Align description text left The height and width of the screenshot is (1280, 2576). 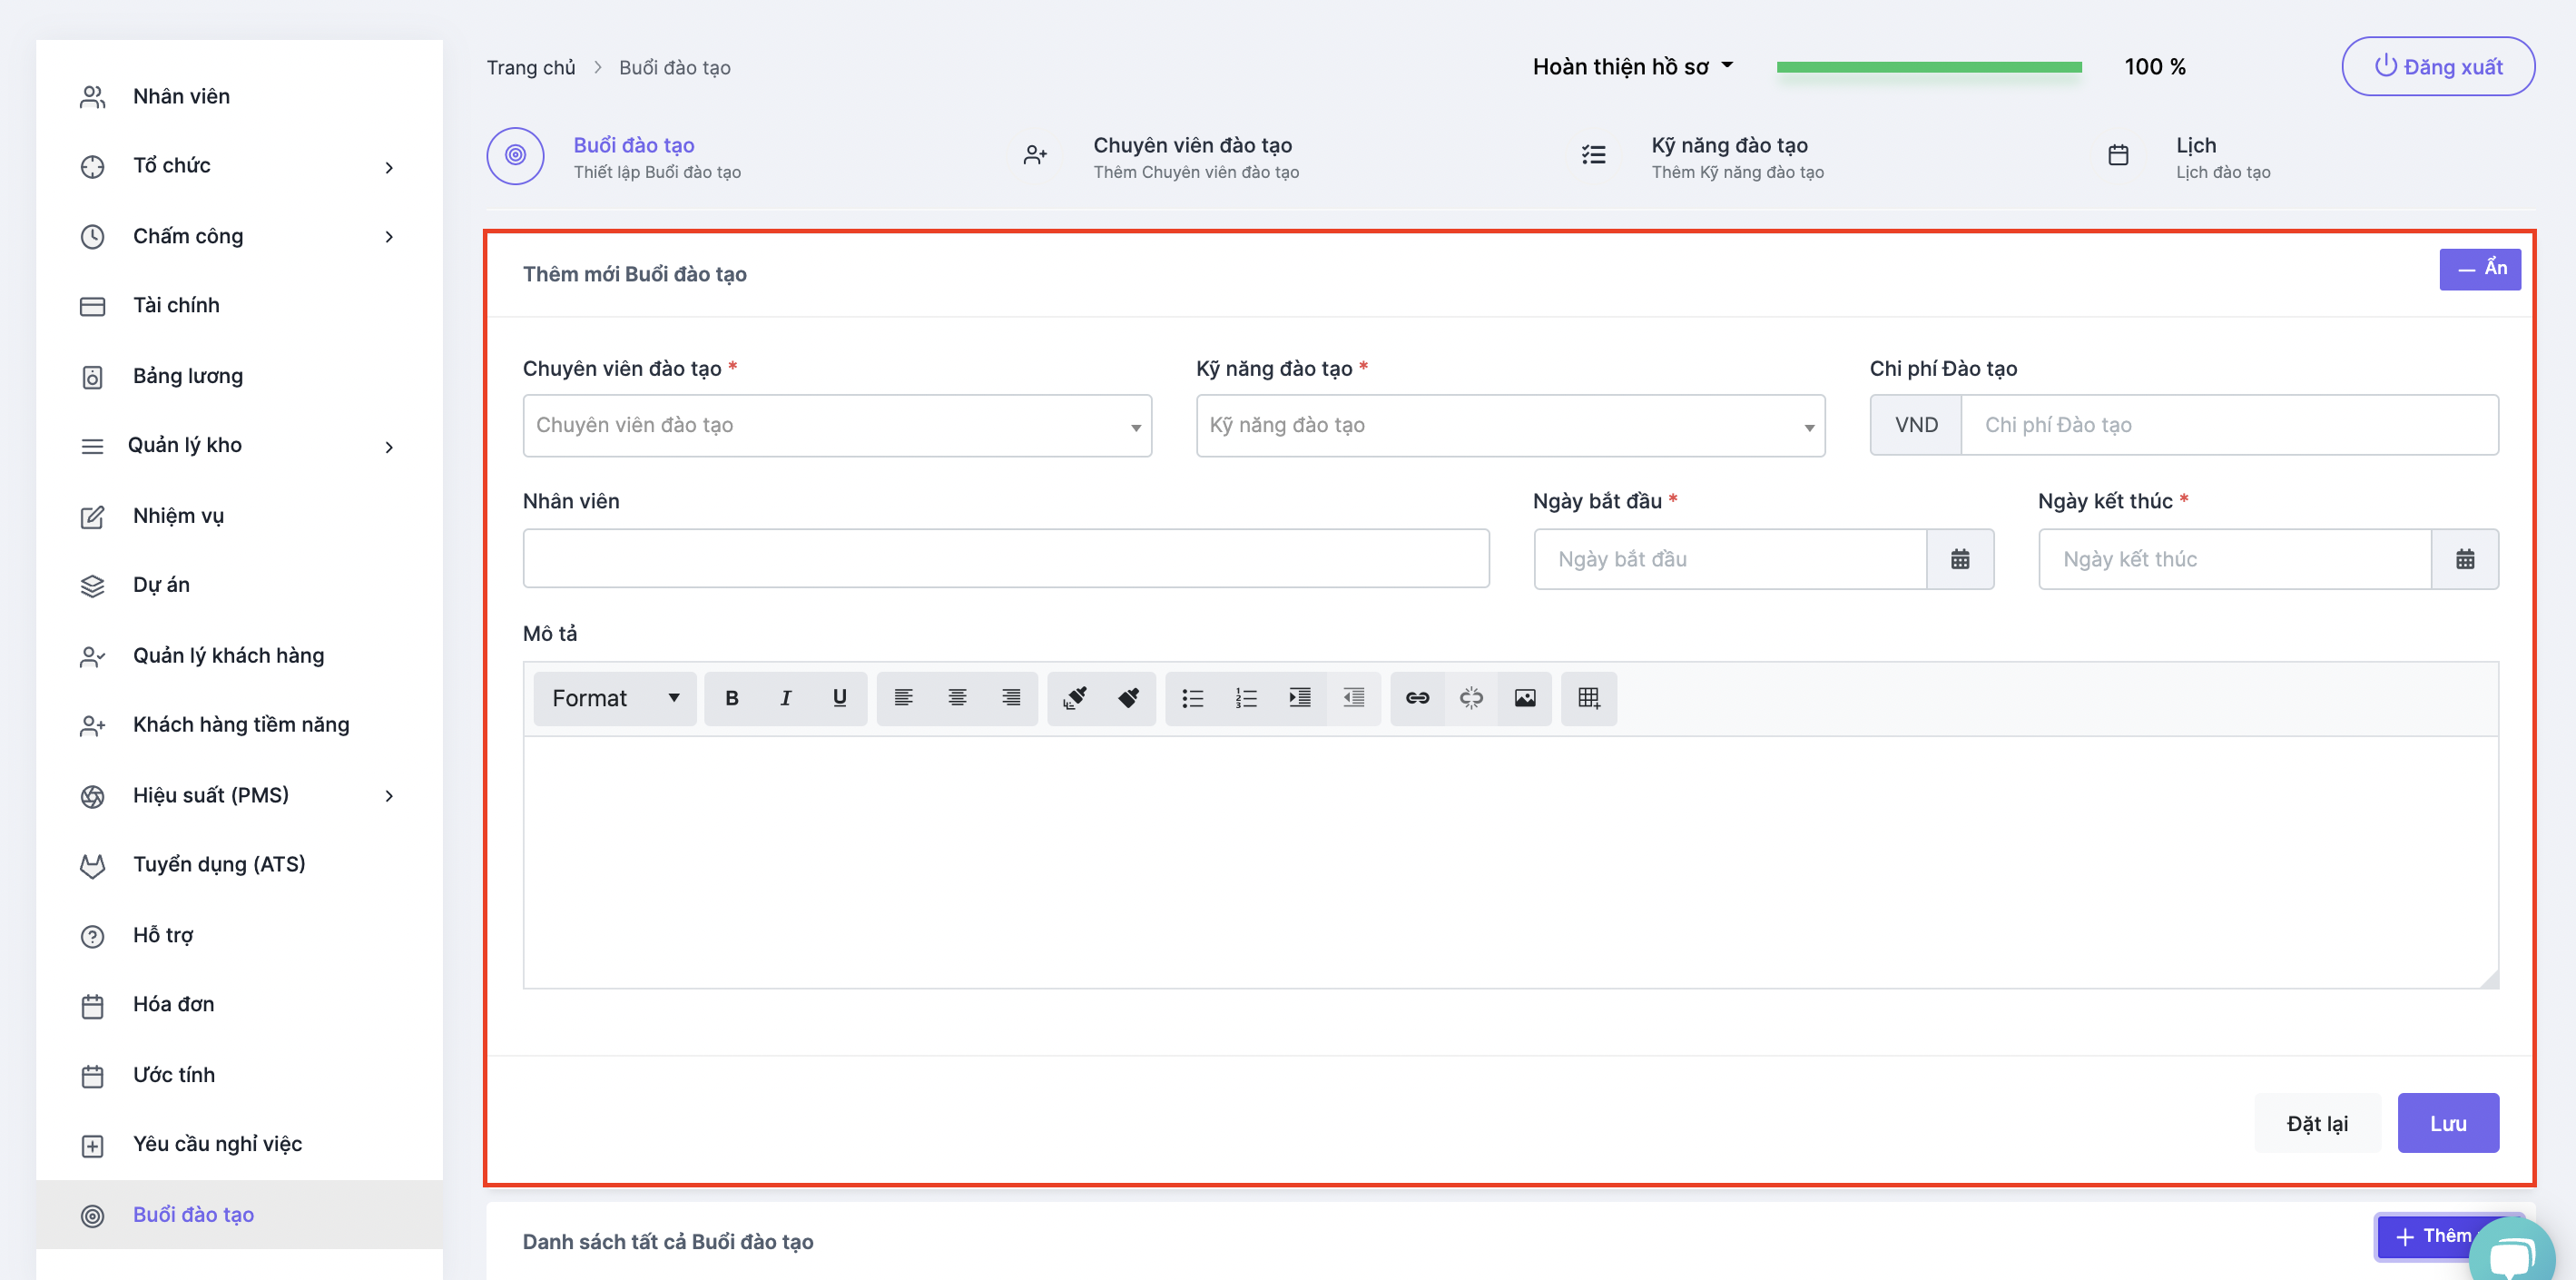(903, 698)
